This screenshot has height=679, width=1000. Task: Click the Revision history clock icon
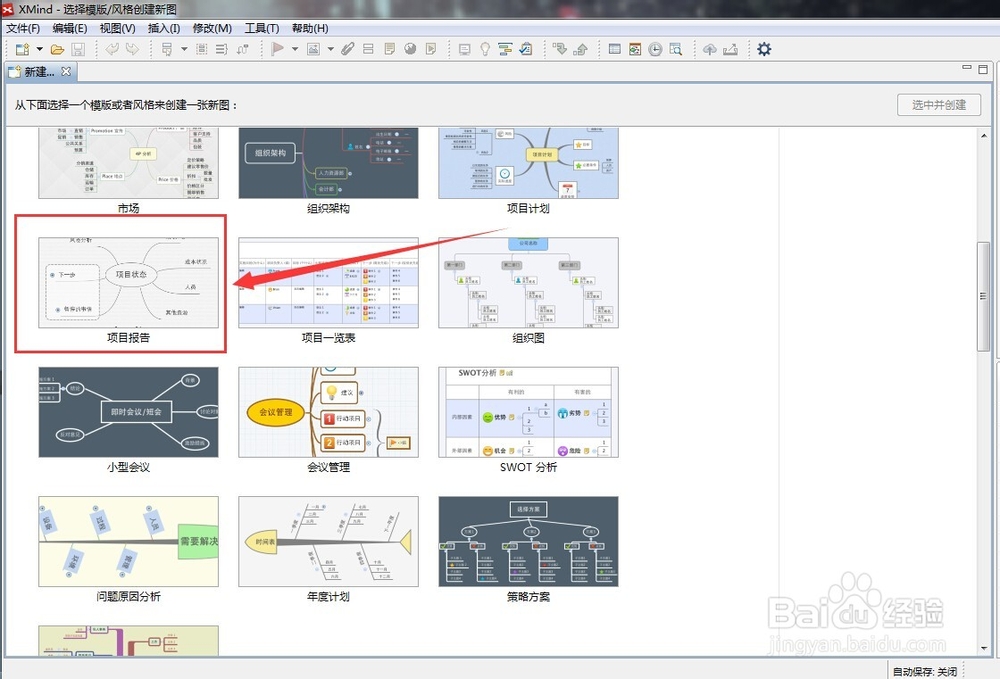pyautogui.click(x=655, y=49)
